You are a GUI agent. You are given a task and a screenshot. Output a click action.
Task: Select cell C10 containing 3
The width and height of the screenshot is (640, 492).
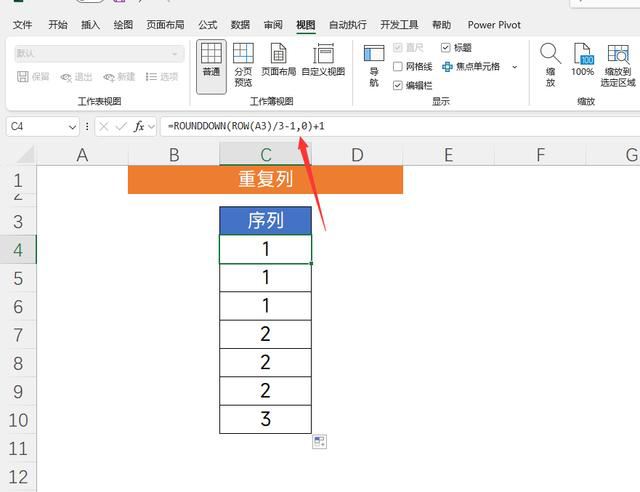coord(265,419)
